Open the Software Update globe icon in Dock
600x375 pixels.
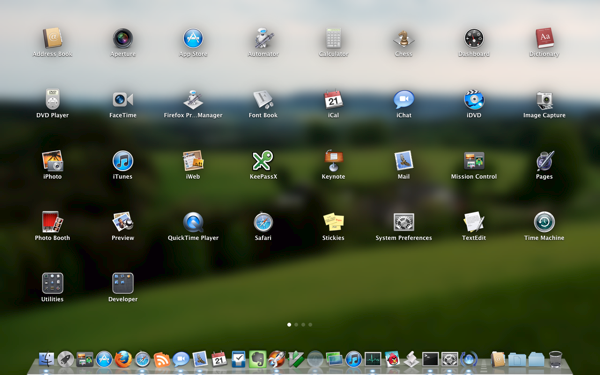pyautogui.click(x=469, y=359)
